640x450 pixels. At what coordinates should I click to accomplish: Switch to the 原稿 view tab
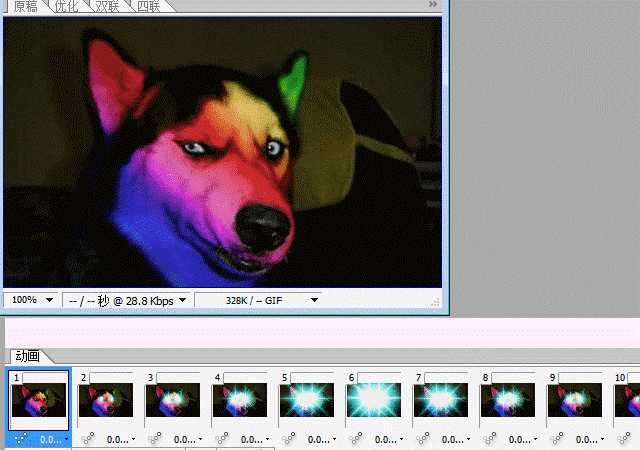click(x=25, y=6)
